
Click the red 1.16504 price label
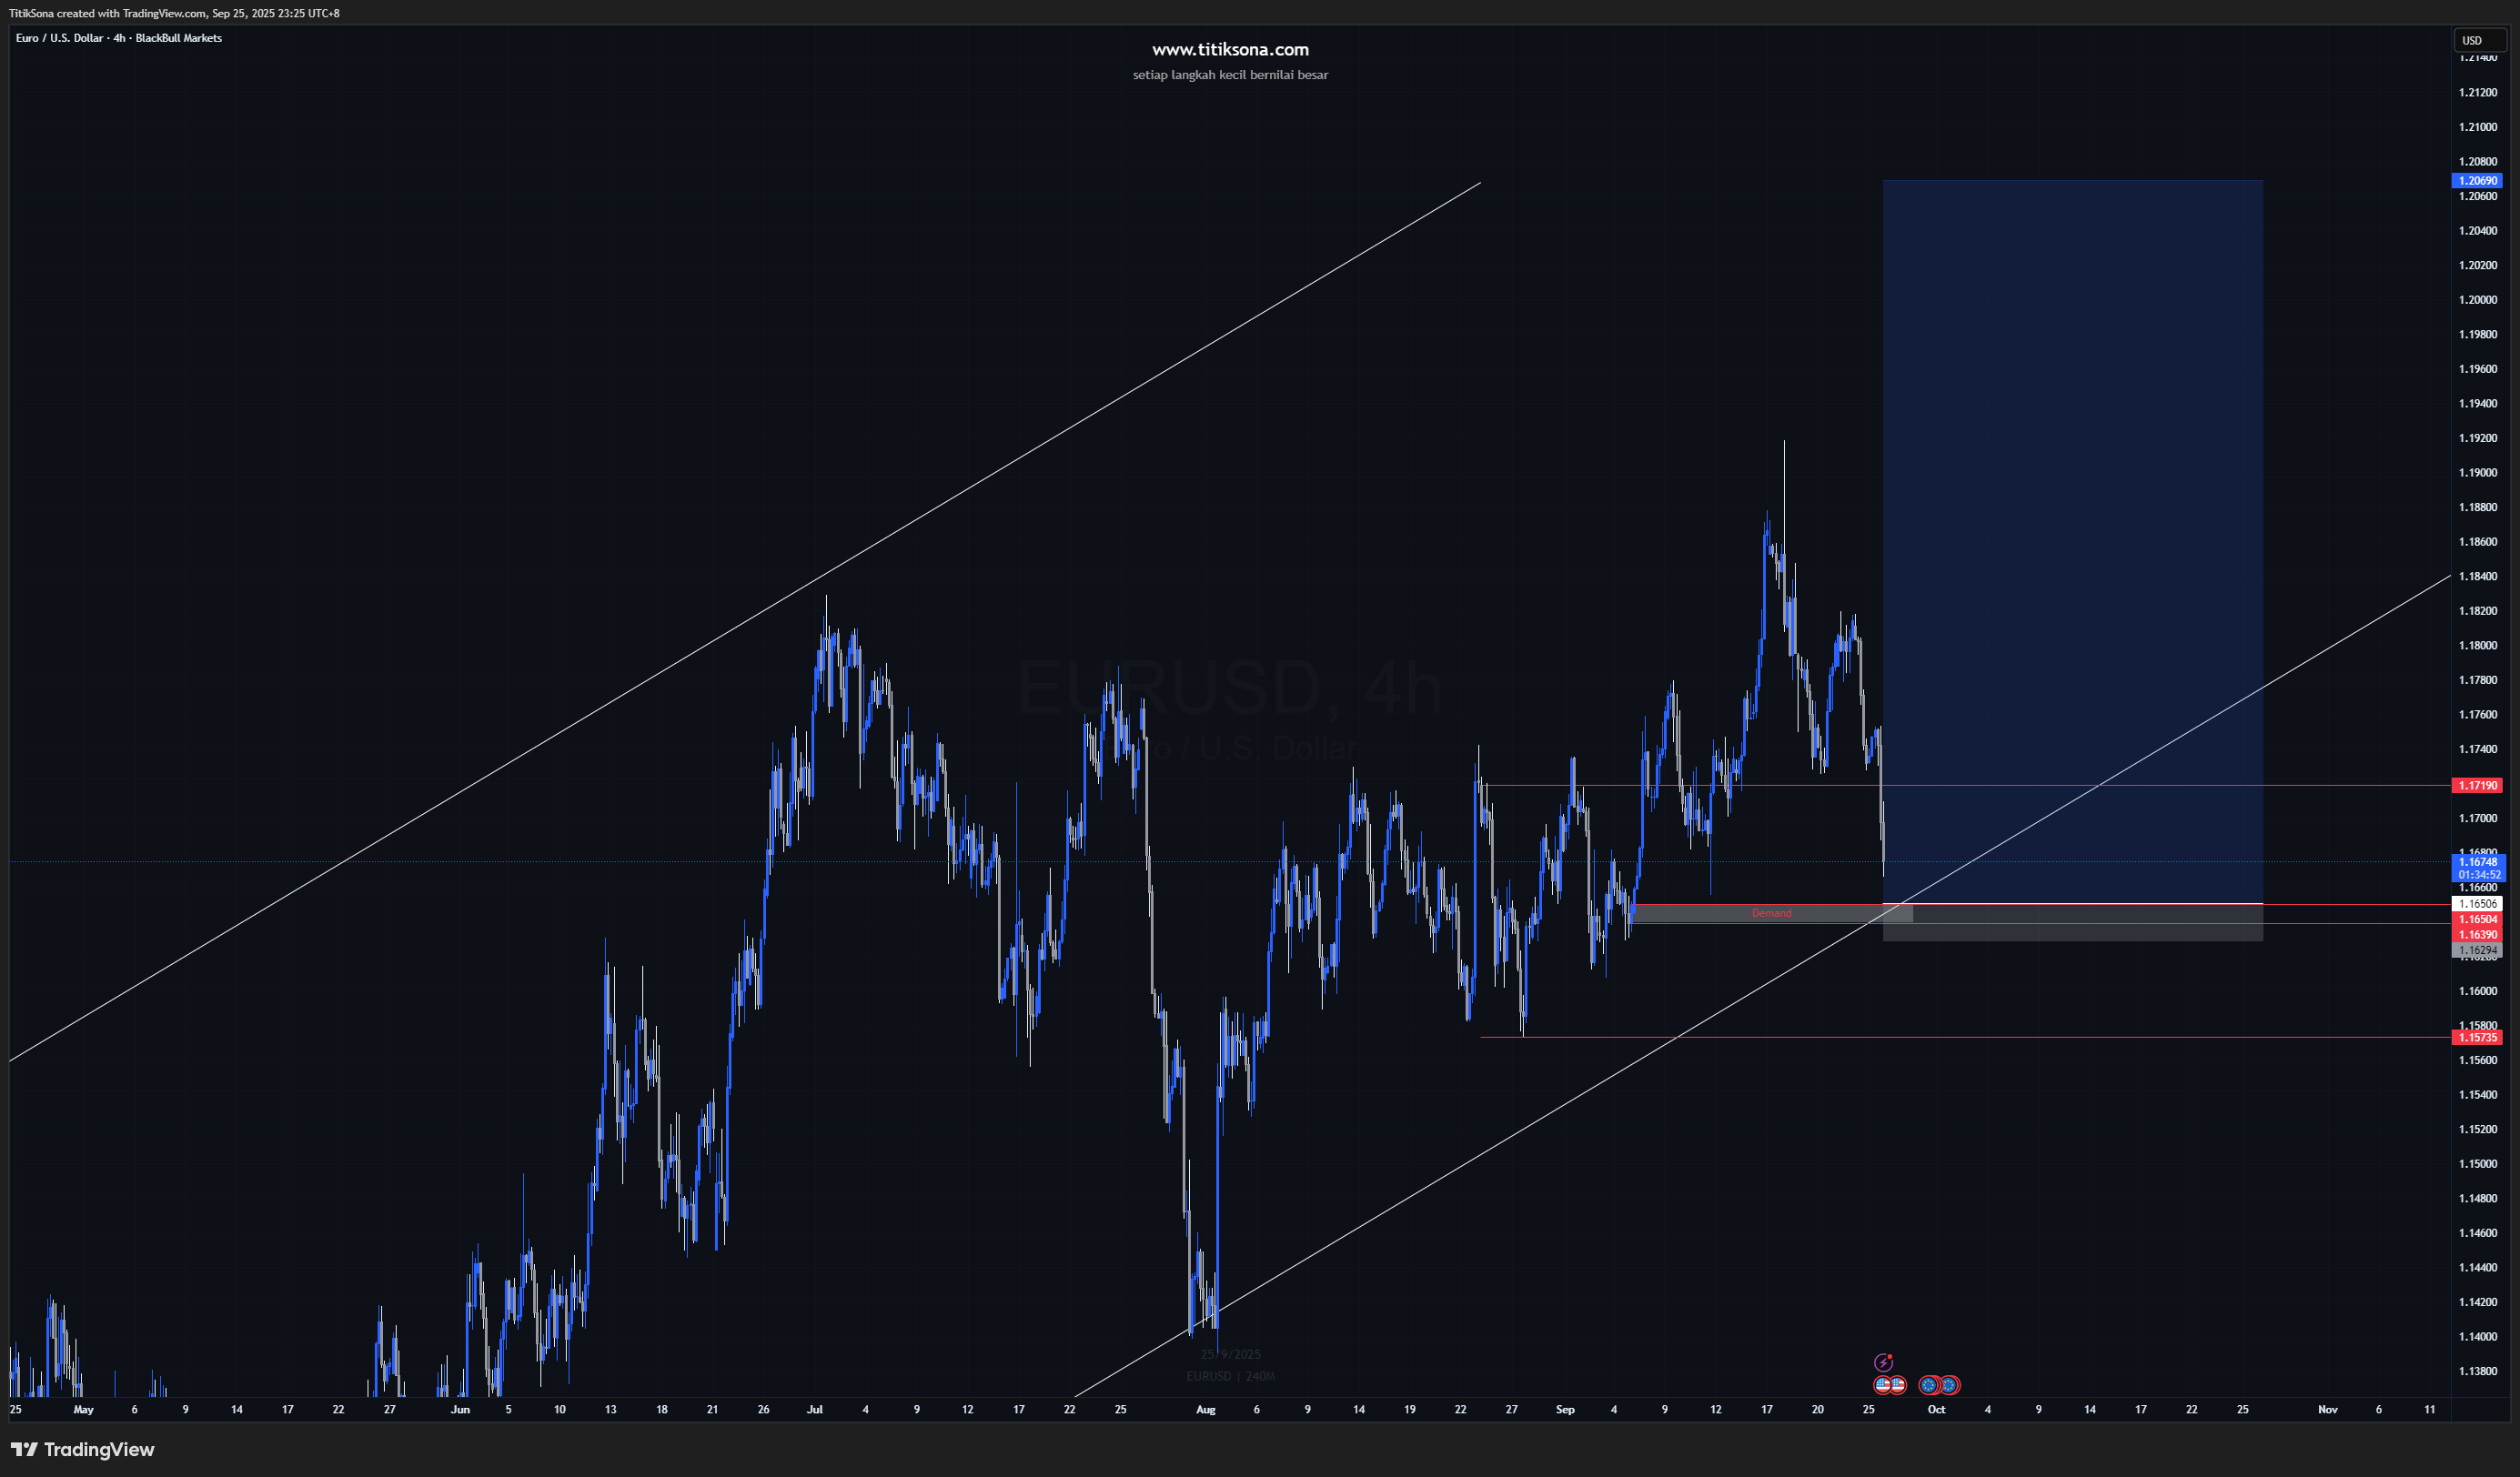click(2477, 919)
